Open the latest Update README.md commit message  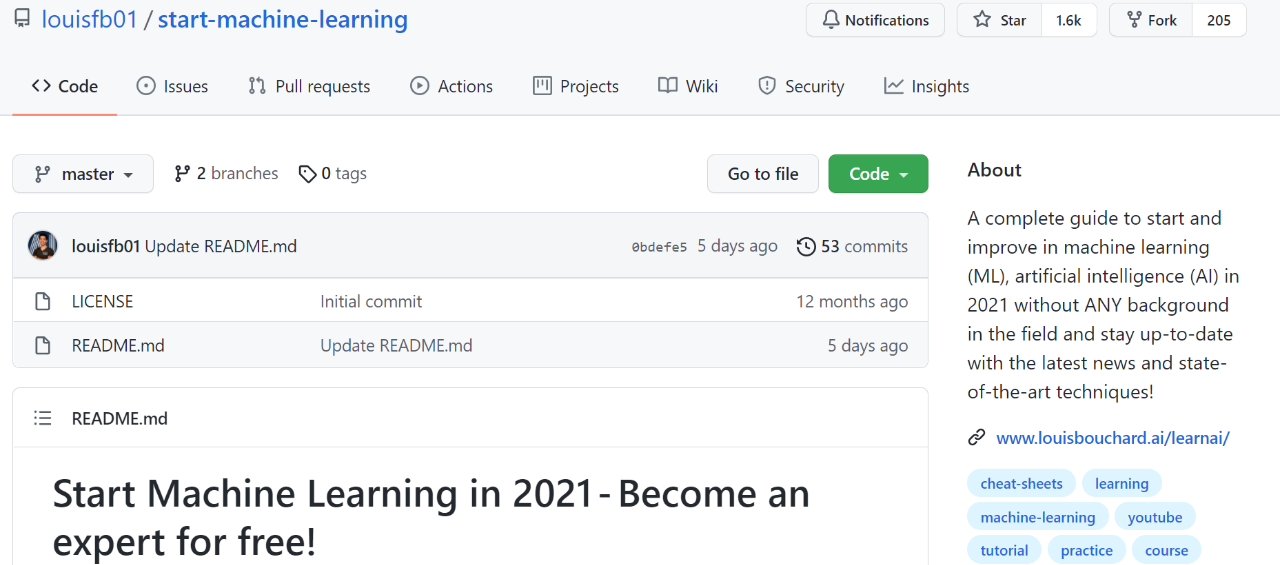click(221, 247)
